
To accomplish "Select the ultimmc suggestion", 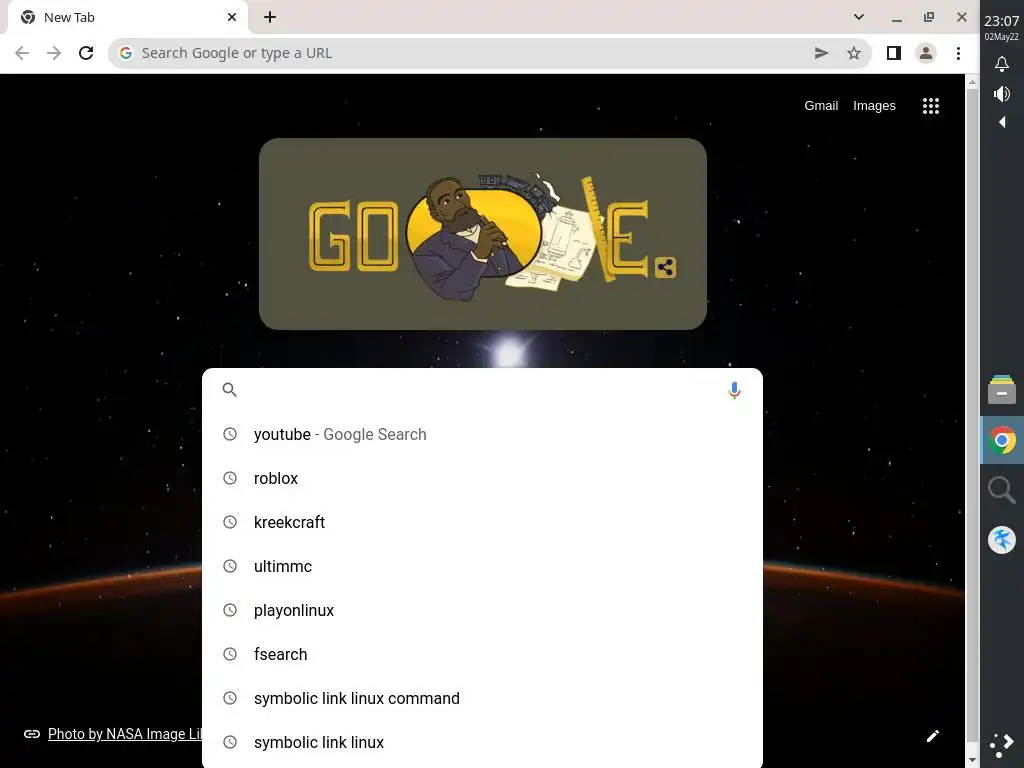I will click(x=482, y=566).
